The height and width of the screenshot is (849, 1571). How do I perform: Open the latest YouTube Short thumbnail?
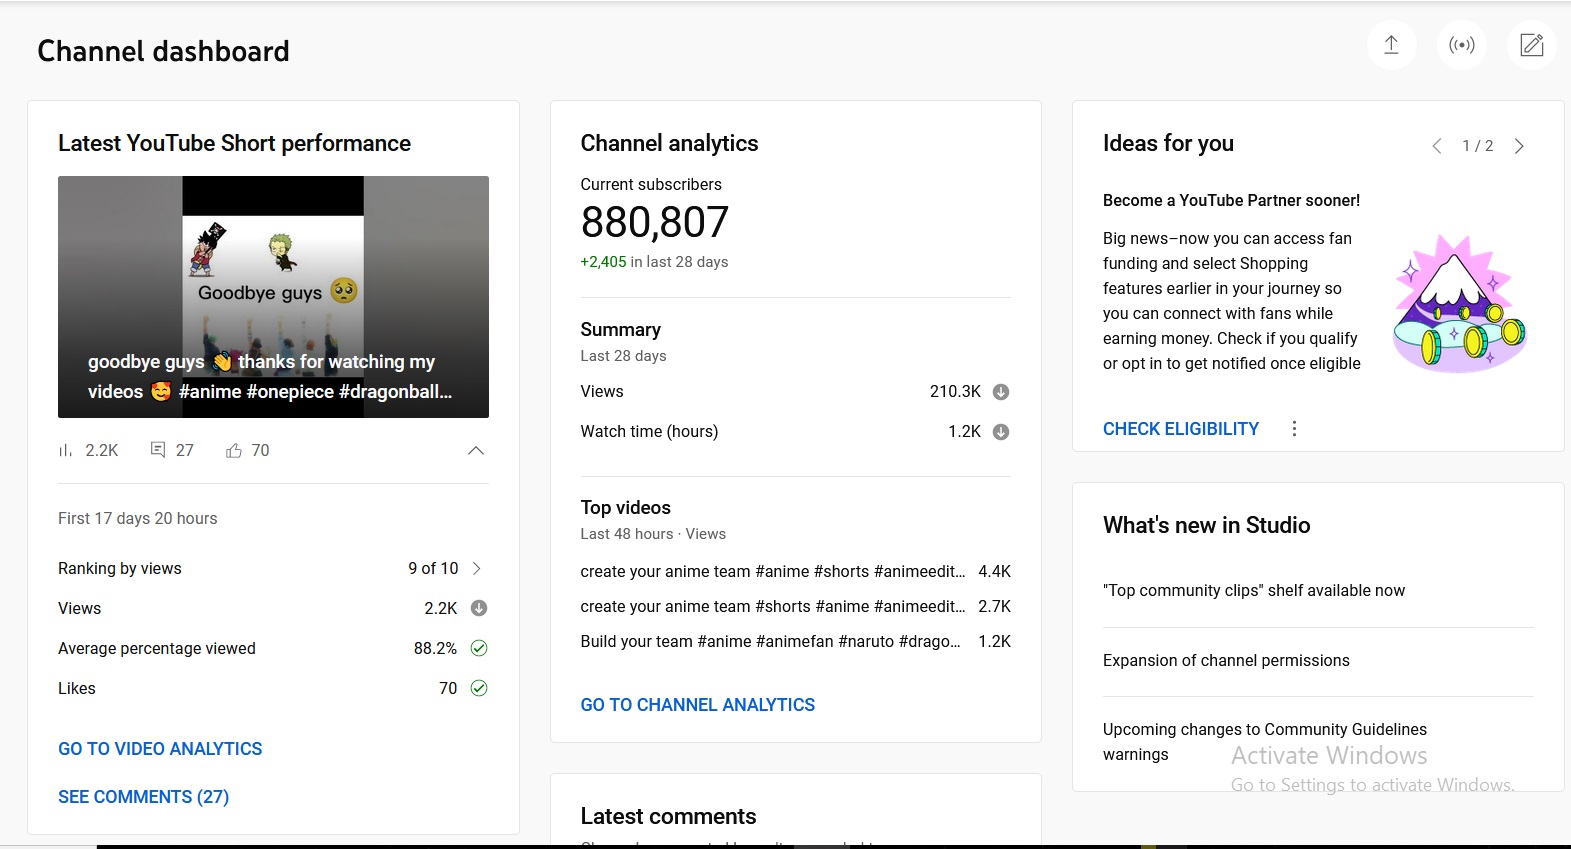coord(273,297)
